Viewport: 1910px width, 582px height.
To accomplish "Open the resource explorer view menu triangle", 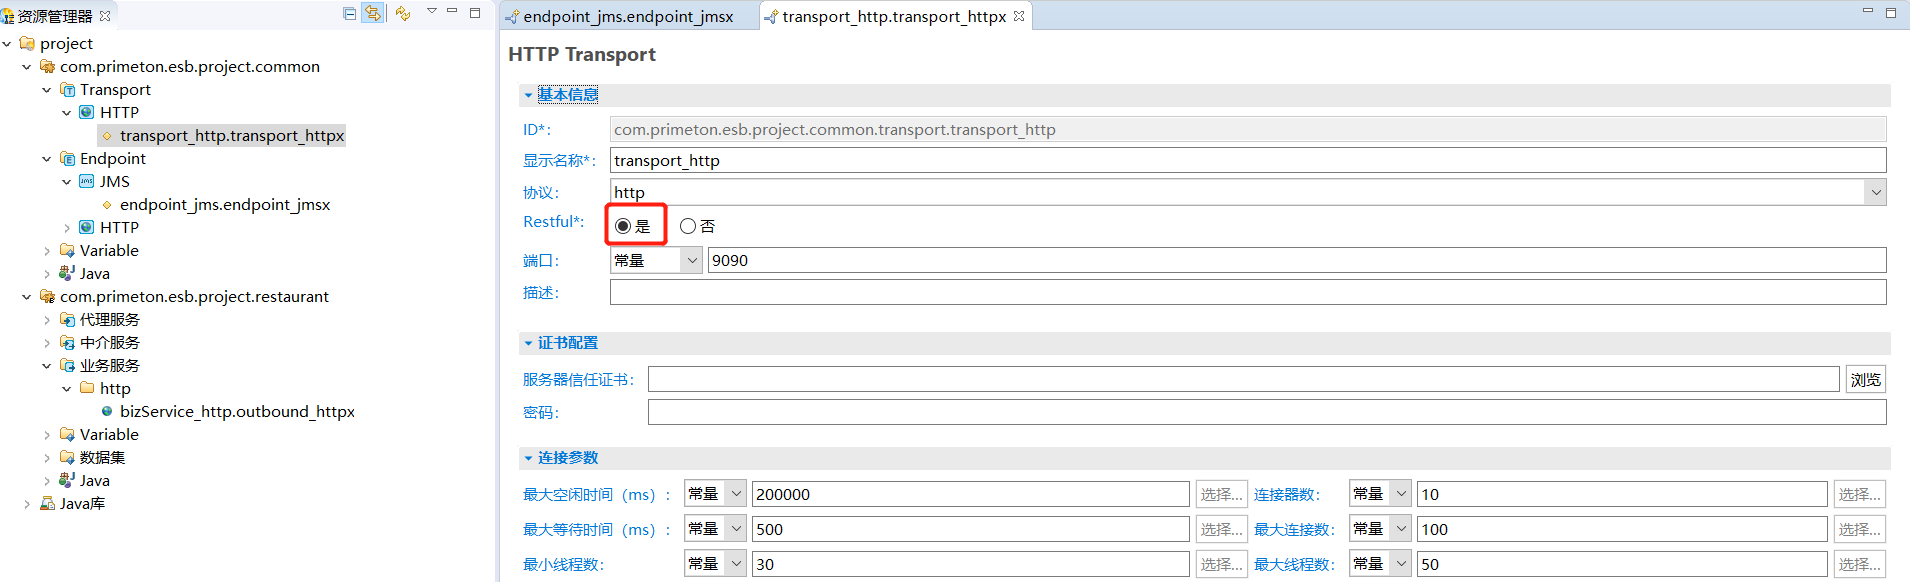I will click(432, 11).
